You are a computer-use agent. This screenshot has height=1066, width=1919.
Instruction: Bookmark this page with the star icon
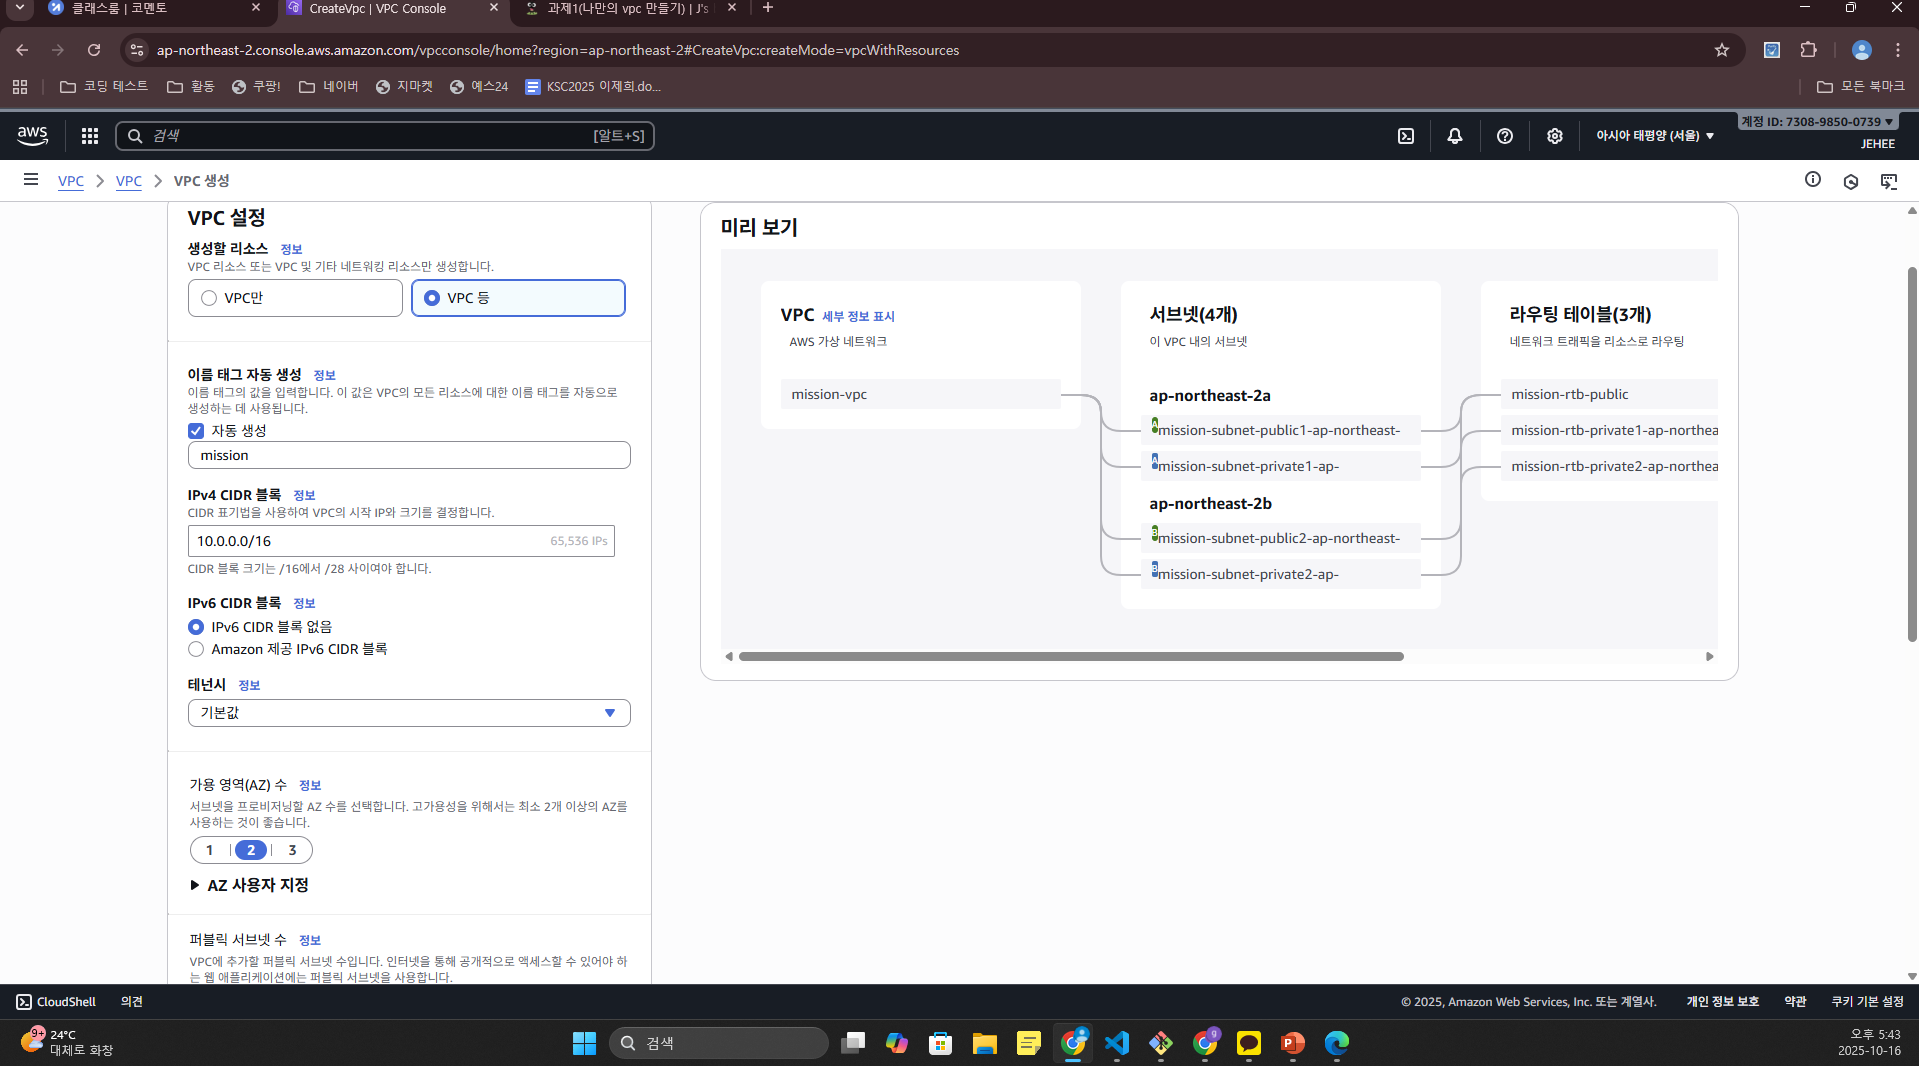[x=1721, y=50]
